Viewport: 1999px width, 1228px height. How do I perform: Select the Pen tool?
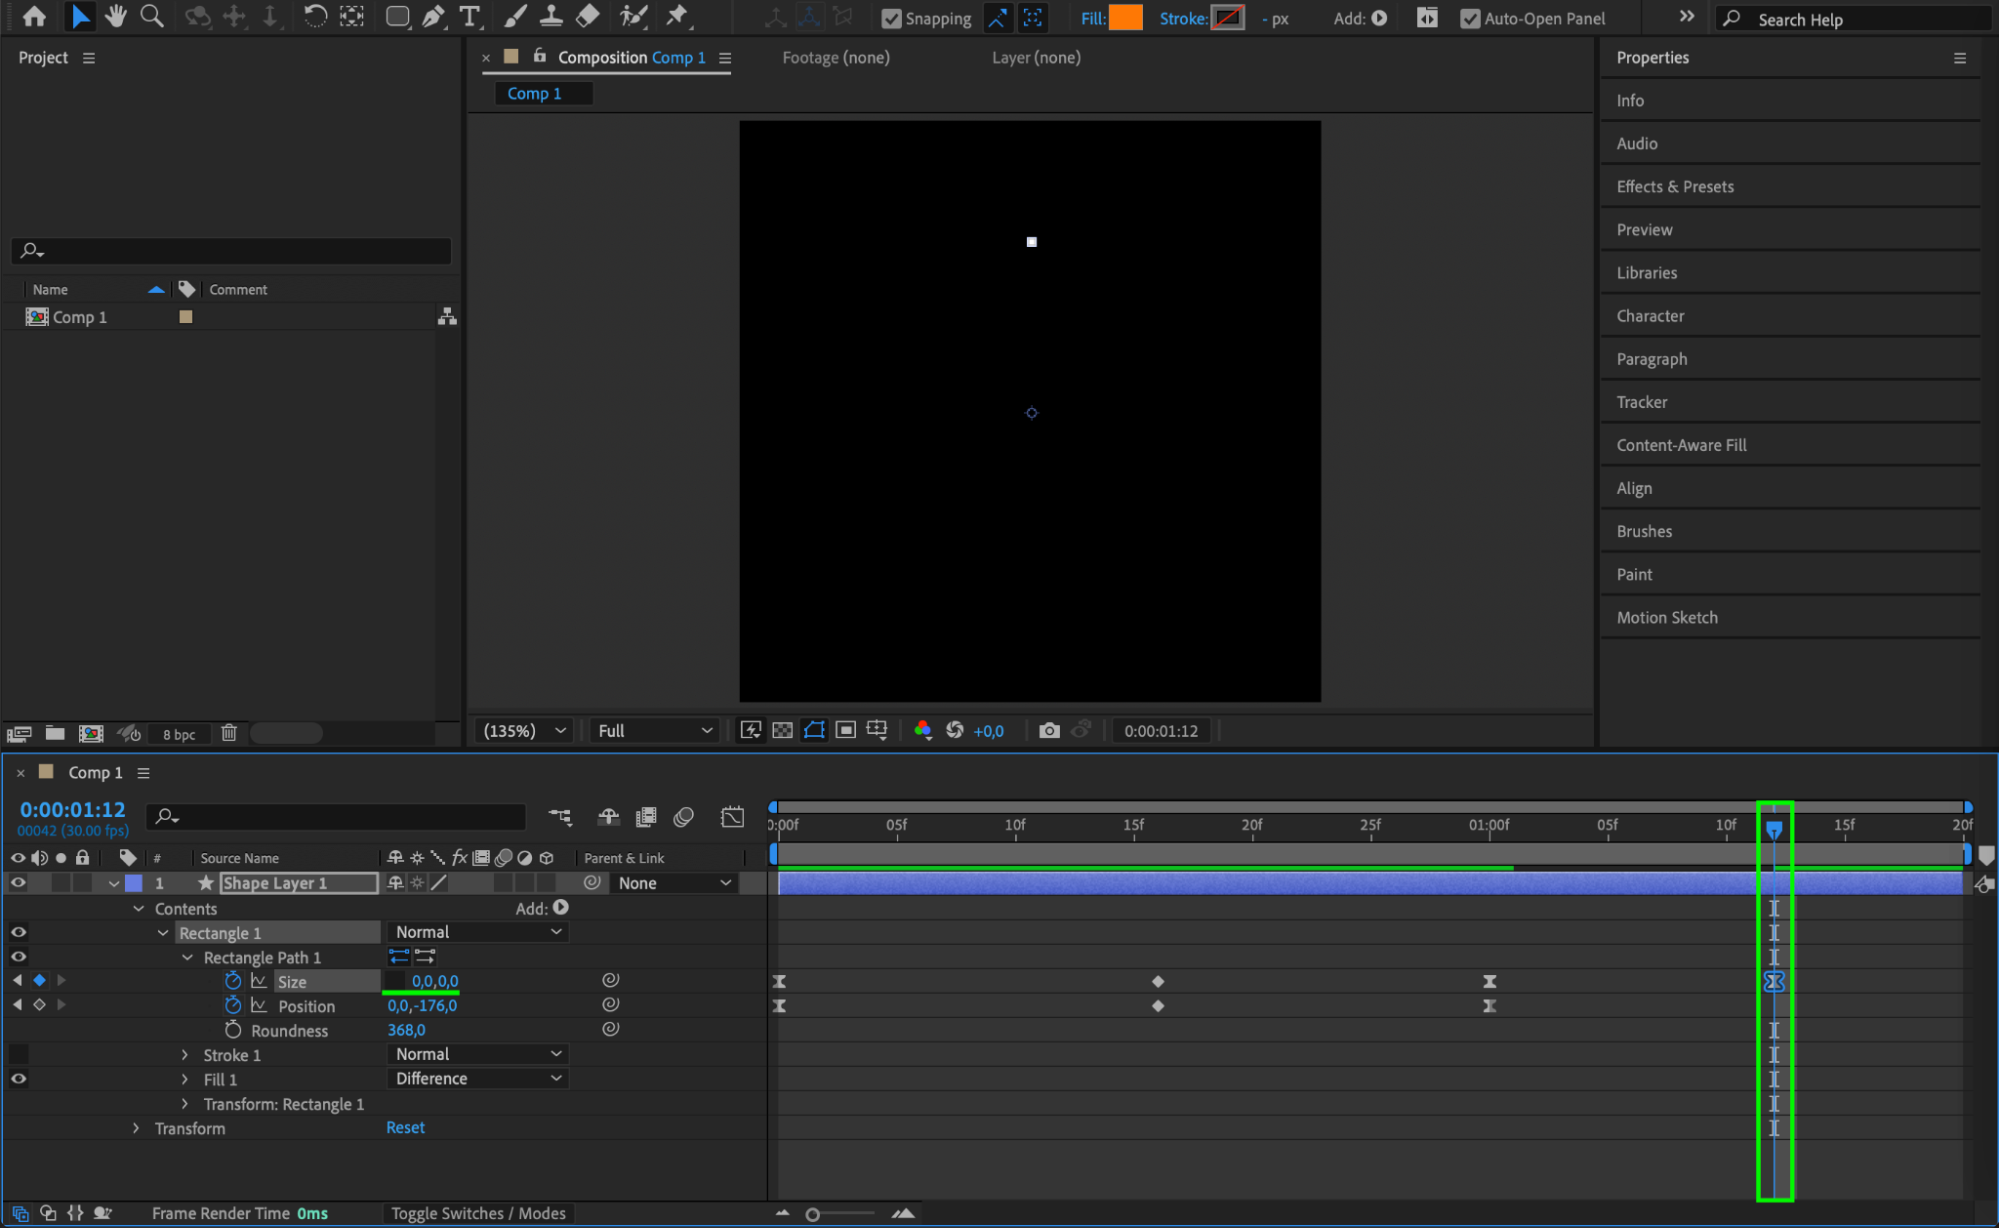433,16
